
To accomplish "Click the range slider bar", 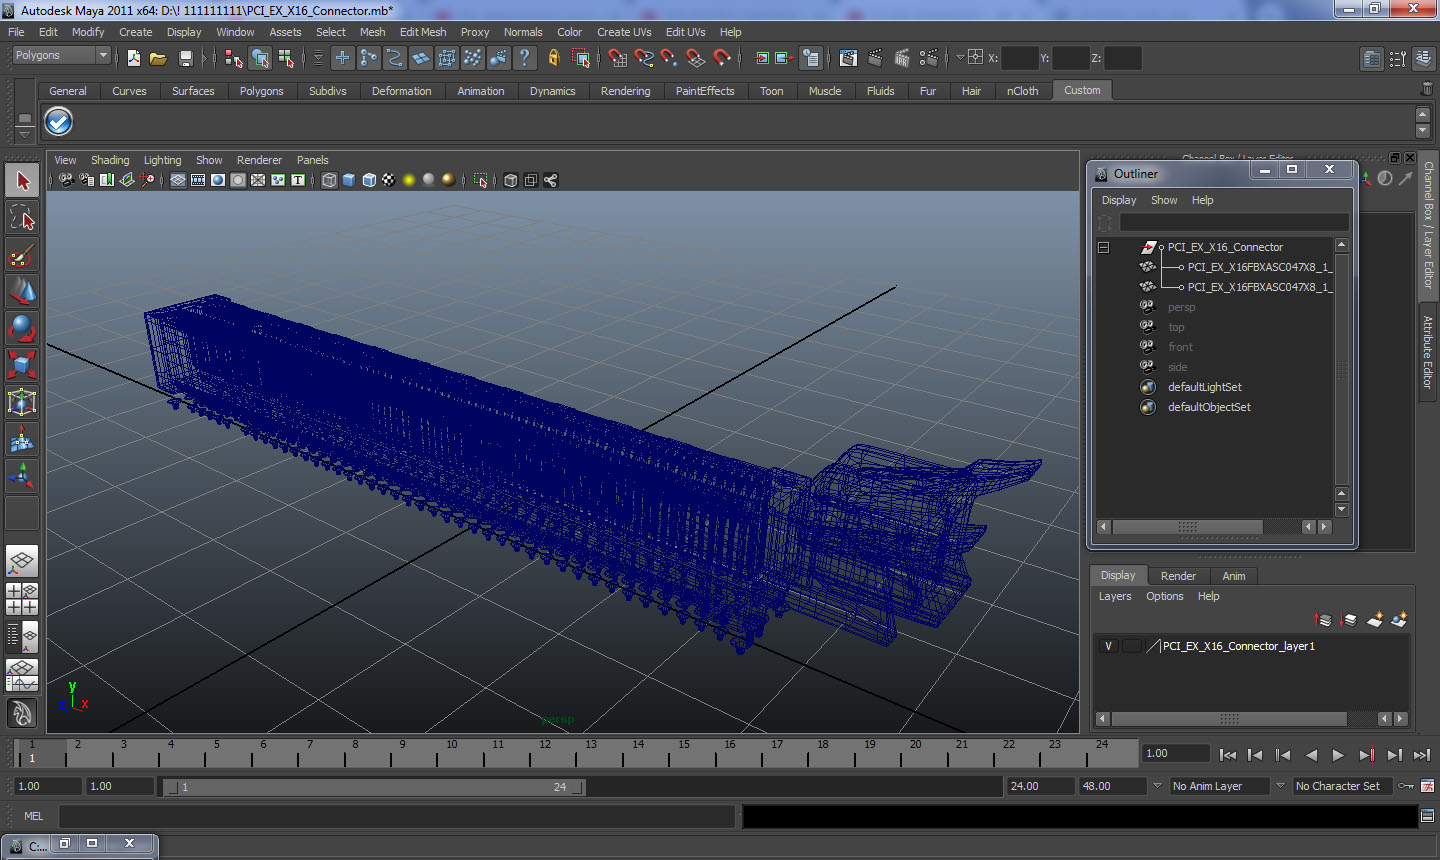I will (374, 787).
